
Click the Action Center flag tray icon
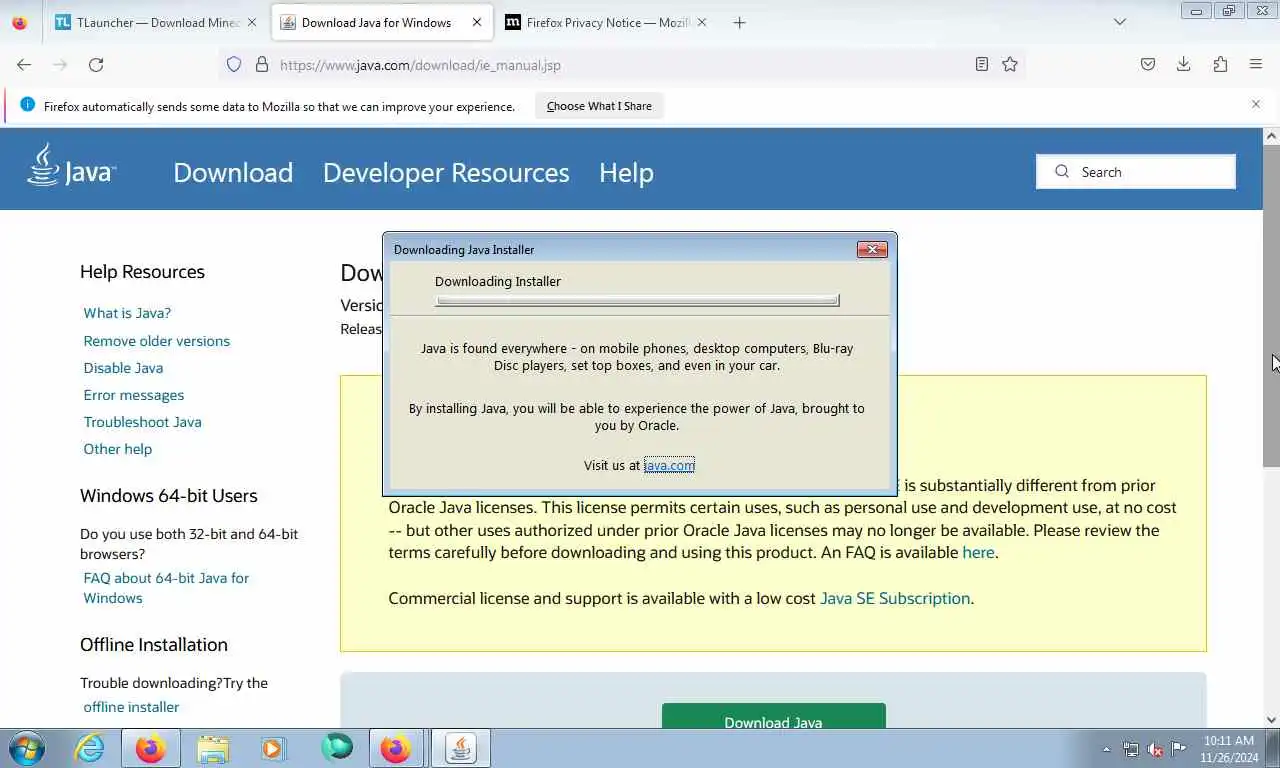pyautogui.click(x=1179, y=749)
